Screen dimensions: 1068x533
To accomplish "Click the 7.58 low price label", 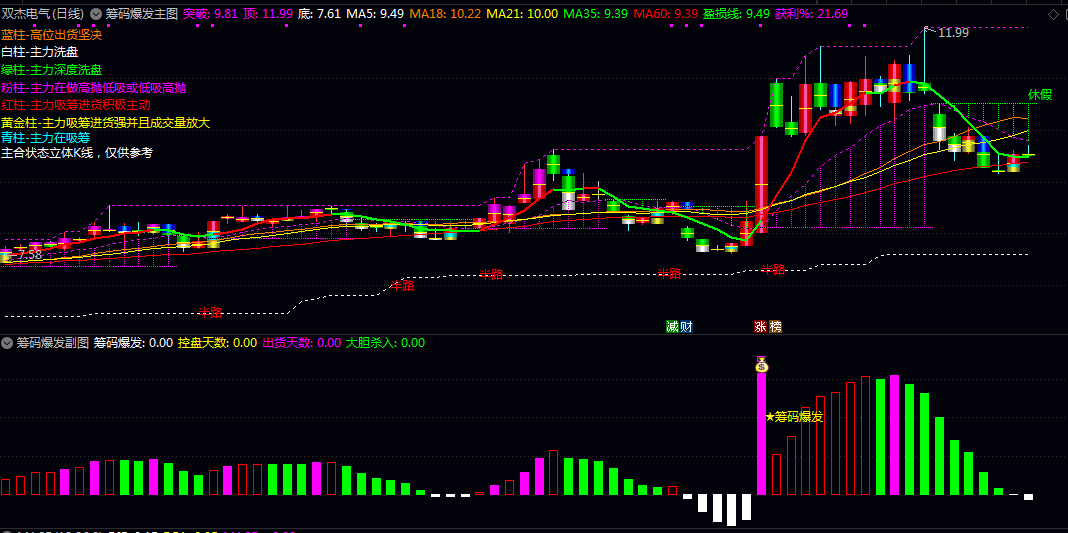I will click(30, 255).
